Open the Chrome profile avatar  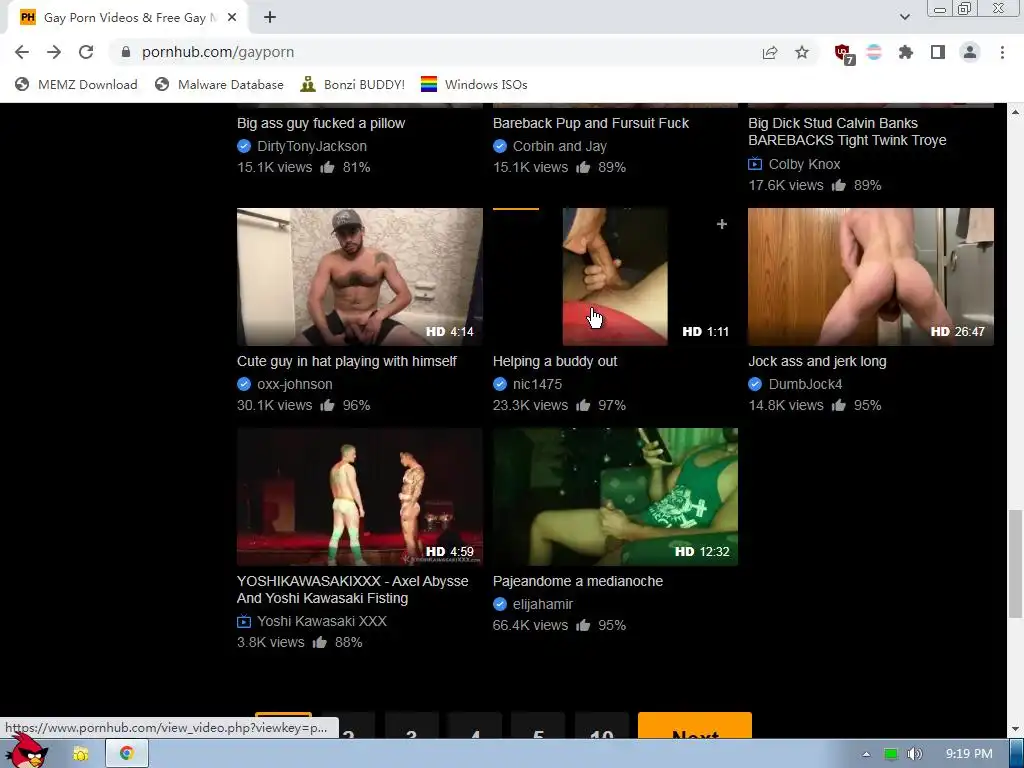pyautogui.click(x=970, y=52)
